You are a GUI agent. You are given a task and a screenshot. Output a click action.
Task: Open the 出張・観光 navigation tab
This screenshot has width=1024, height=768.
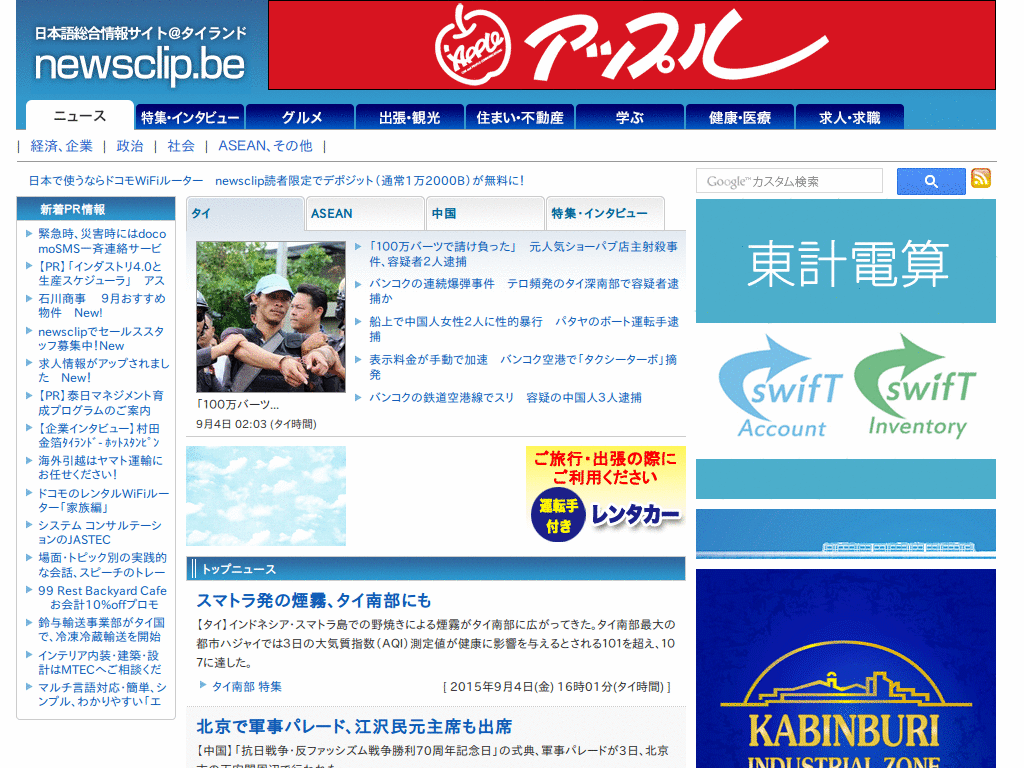tap(410, 118)
